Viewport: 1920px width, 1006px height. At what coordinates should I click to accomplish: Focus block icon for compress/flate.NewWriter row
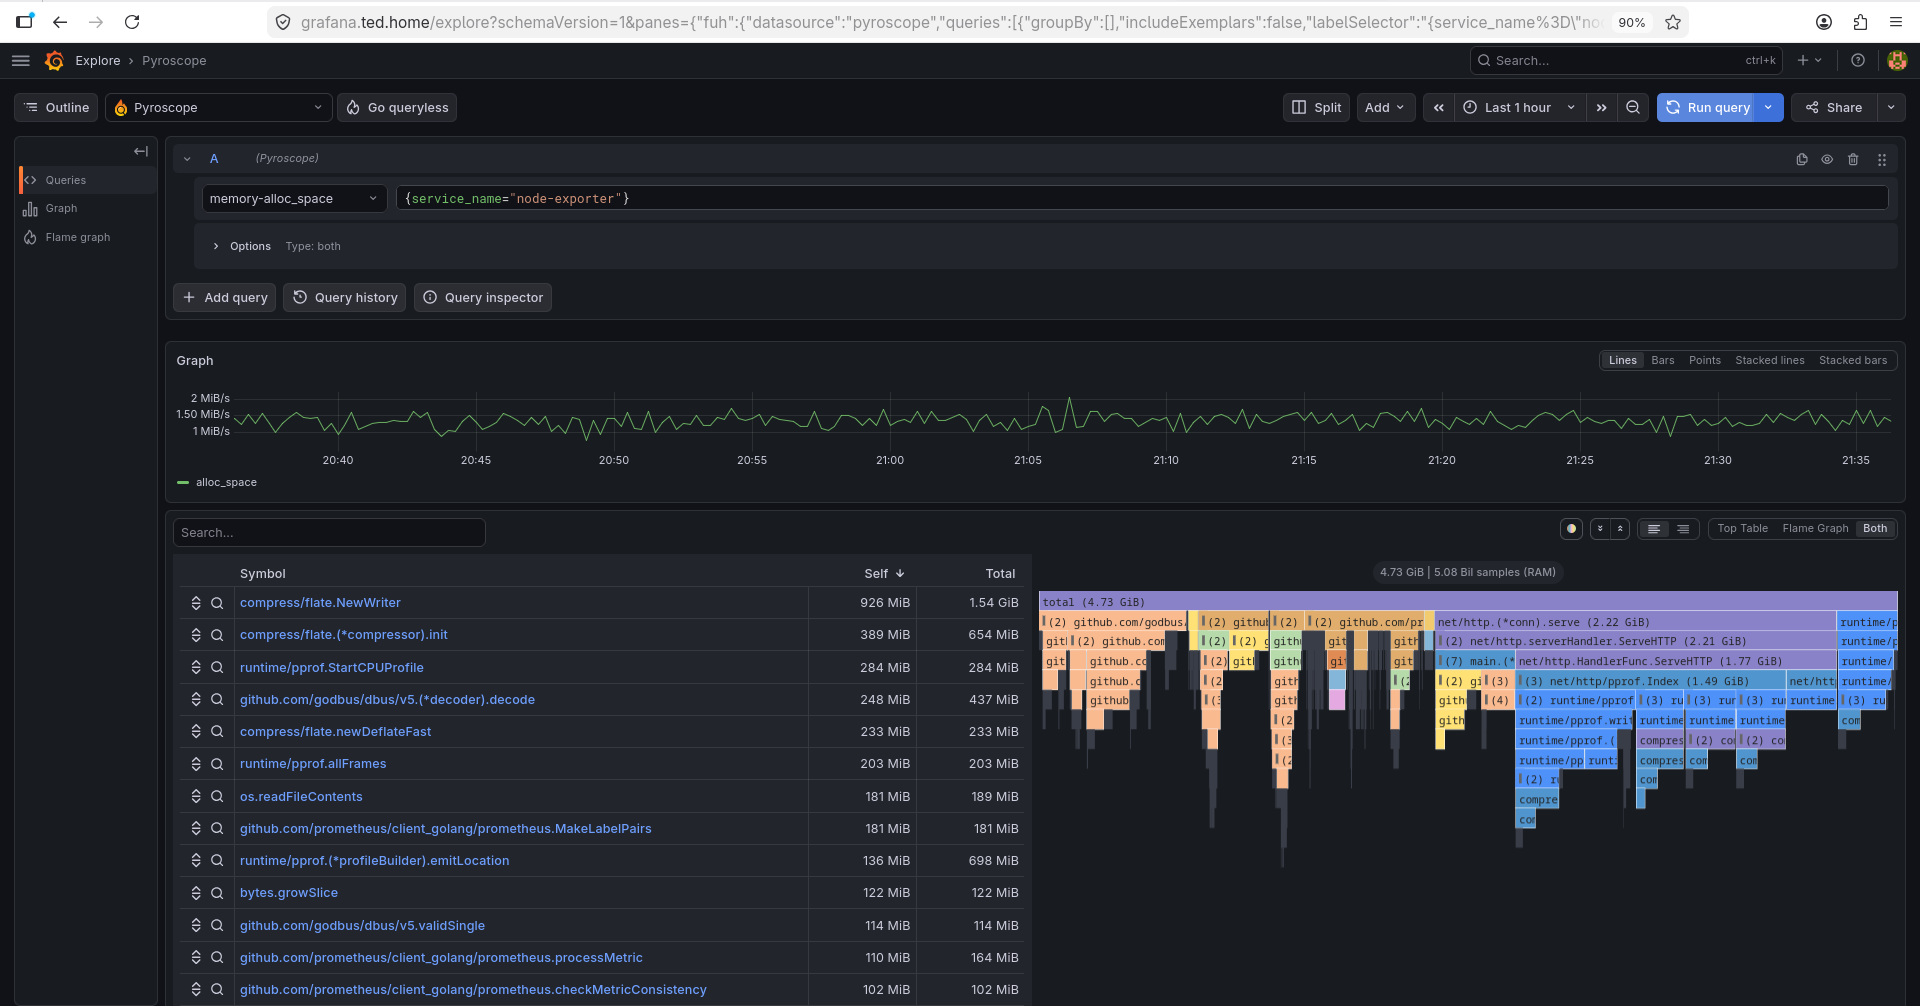coord(196,603)
